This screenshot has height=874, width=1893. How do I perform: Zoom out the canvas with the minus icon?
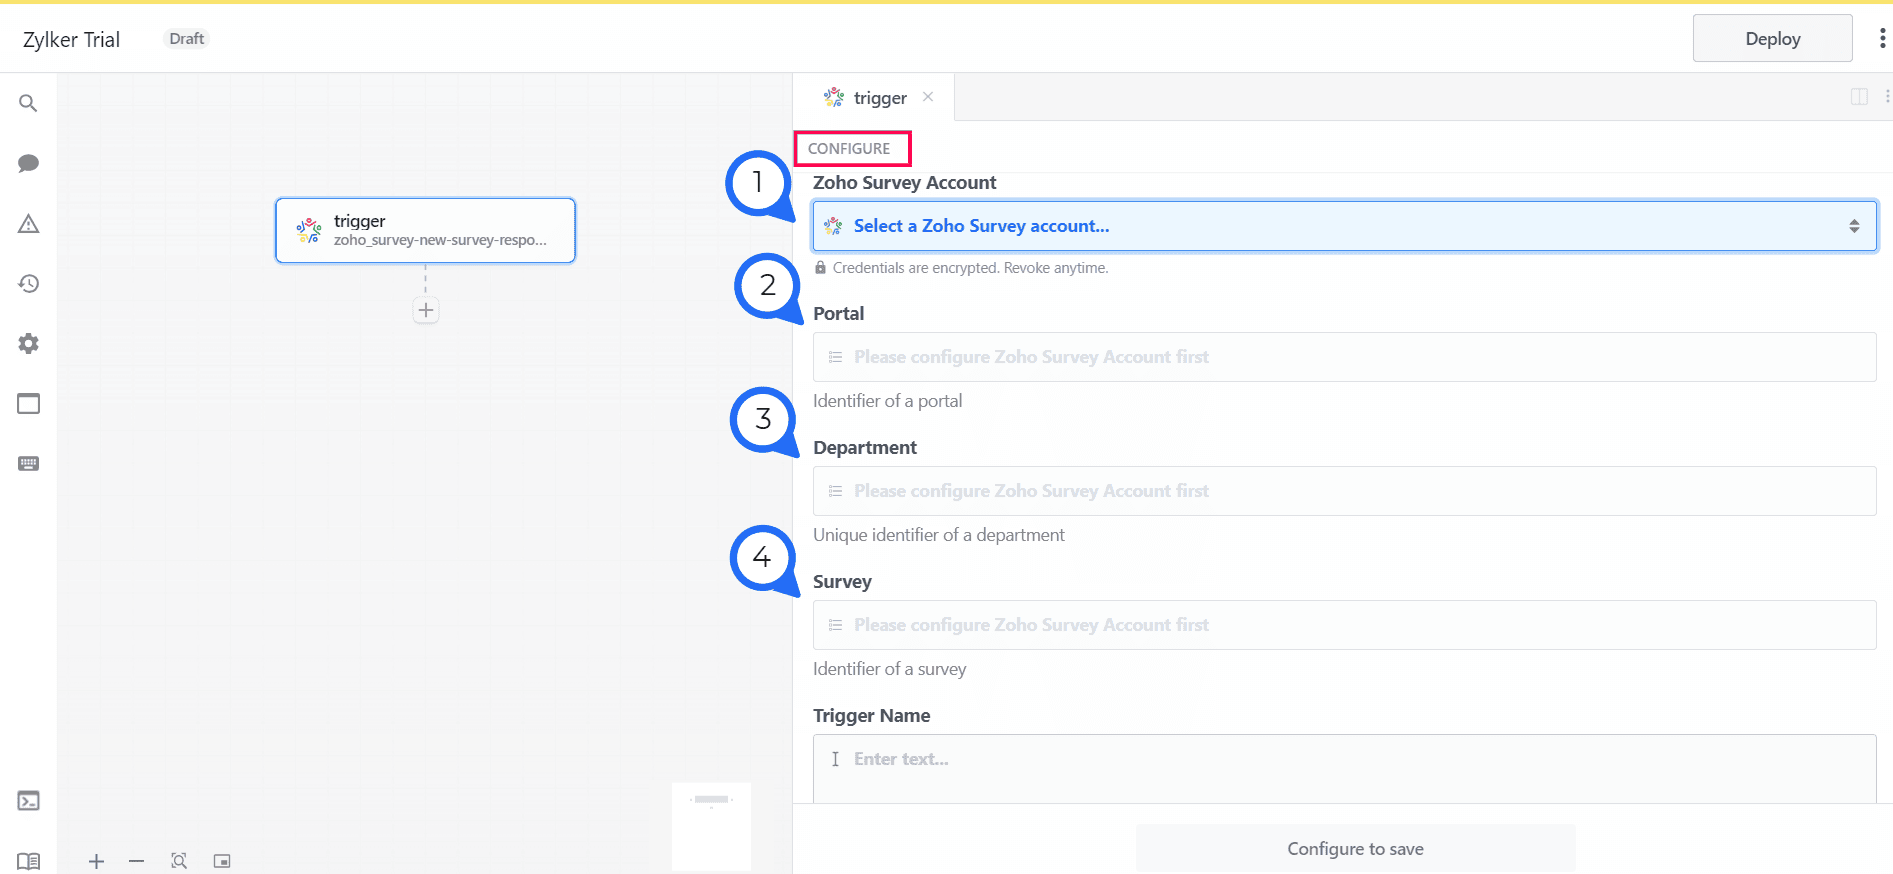(137, 861)
